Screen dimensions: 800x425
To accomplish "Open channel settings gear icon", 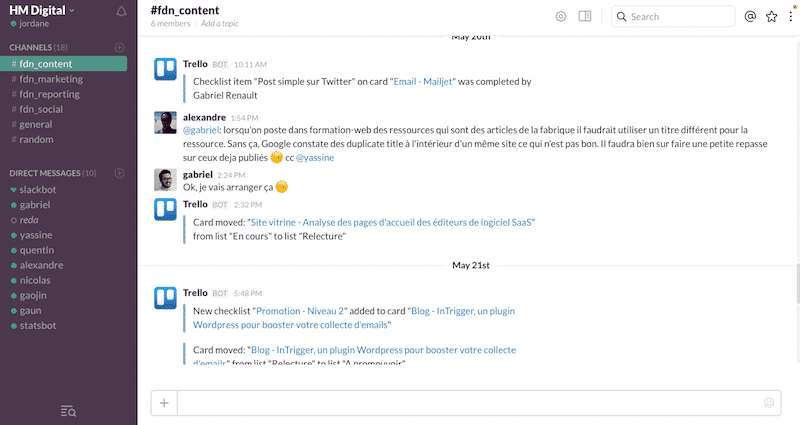I will [561, 16].
